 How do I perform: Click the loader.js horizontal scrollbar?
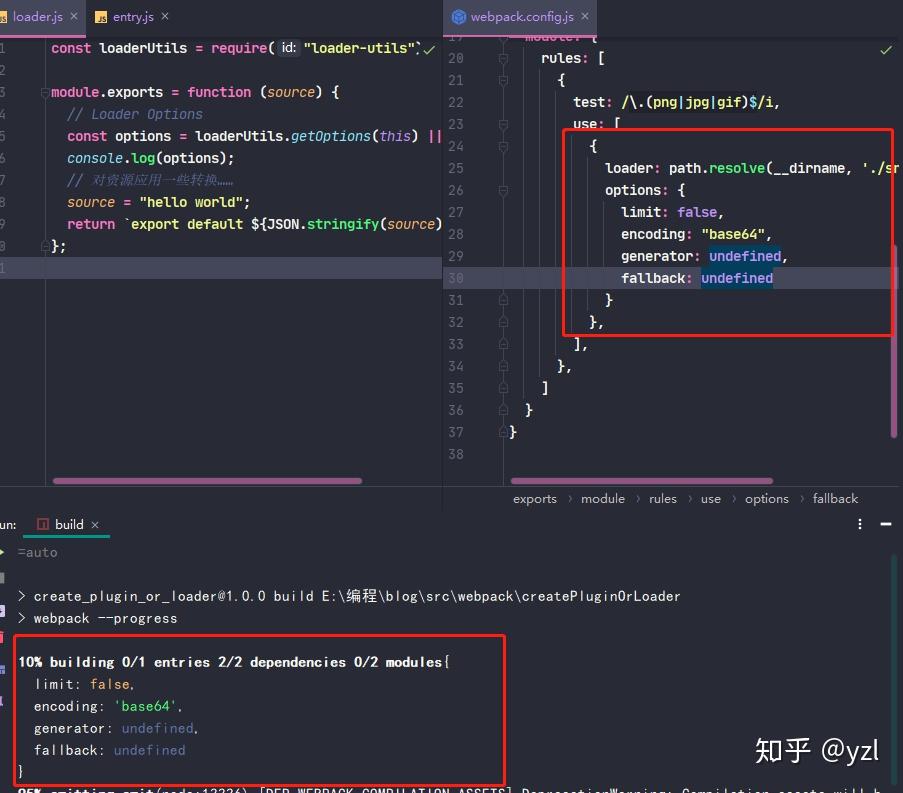pyautogui.click(x=207, y=481)
